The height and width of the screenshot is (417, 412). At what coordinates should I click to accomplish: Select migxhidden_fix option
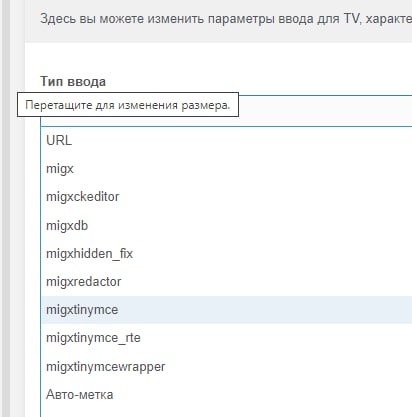click(x=227, y=254)
